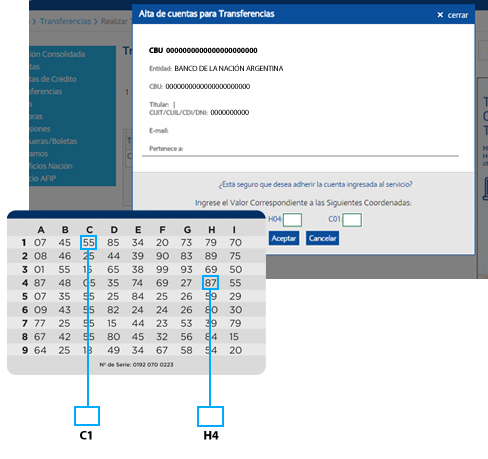Click the empty H4 box below the card

pos(210,416)
